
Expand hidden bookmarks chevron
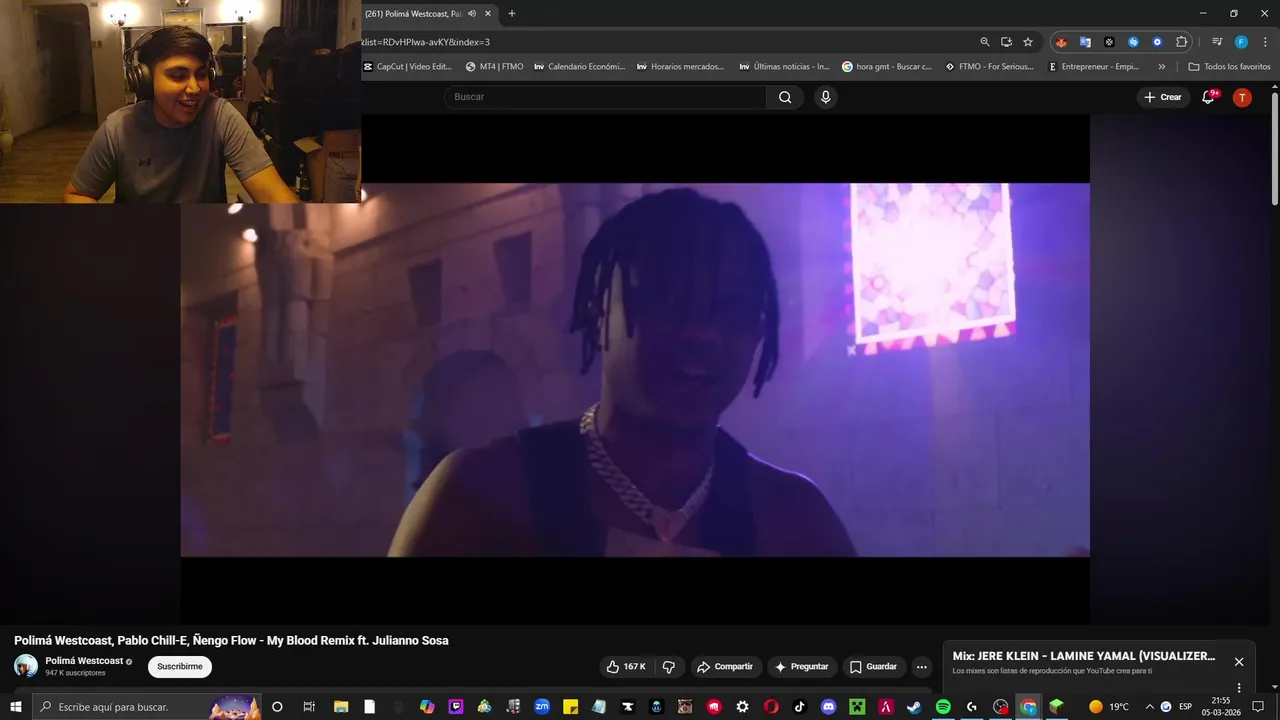(1161, 67)
